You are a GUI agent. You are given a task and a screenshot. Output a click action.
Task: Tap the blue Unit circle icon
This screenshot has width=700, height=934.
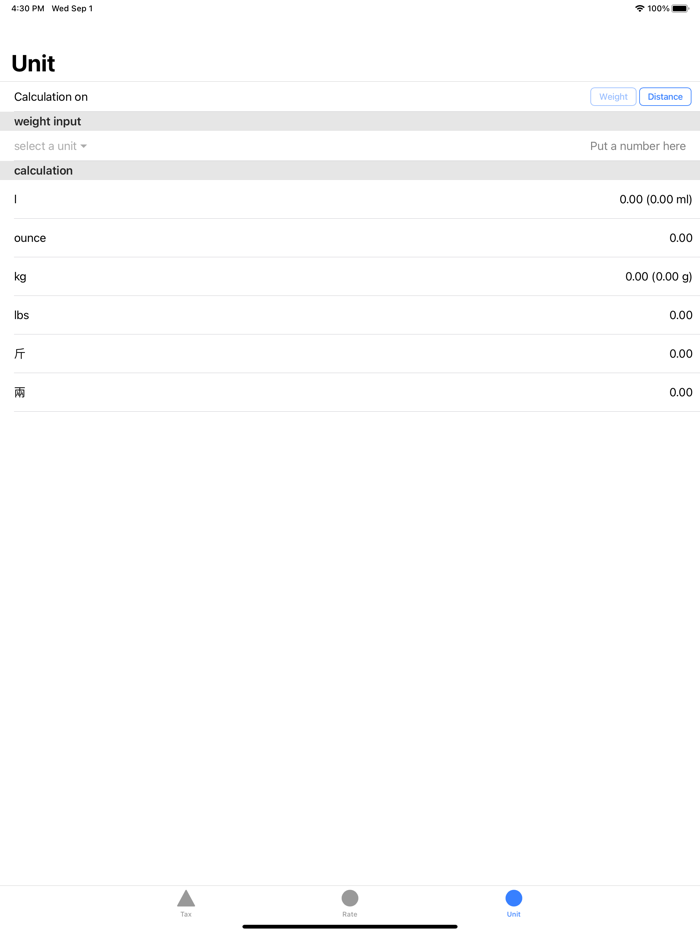coord(514,898)
